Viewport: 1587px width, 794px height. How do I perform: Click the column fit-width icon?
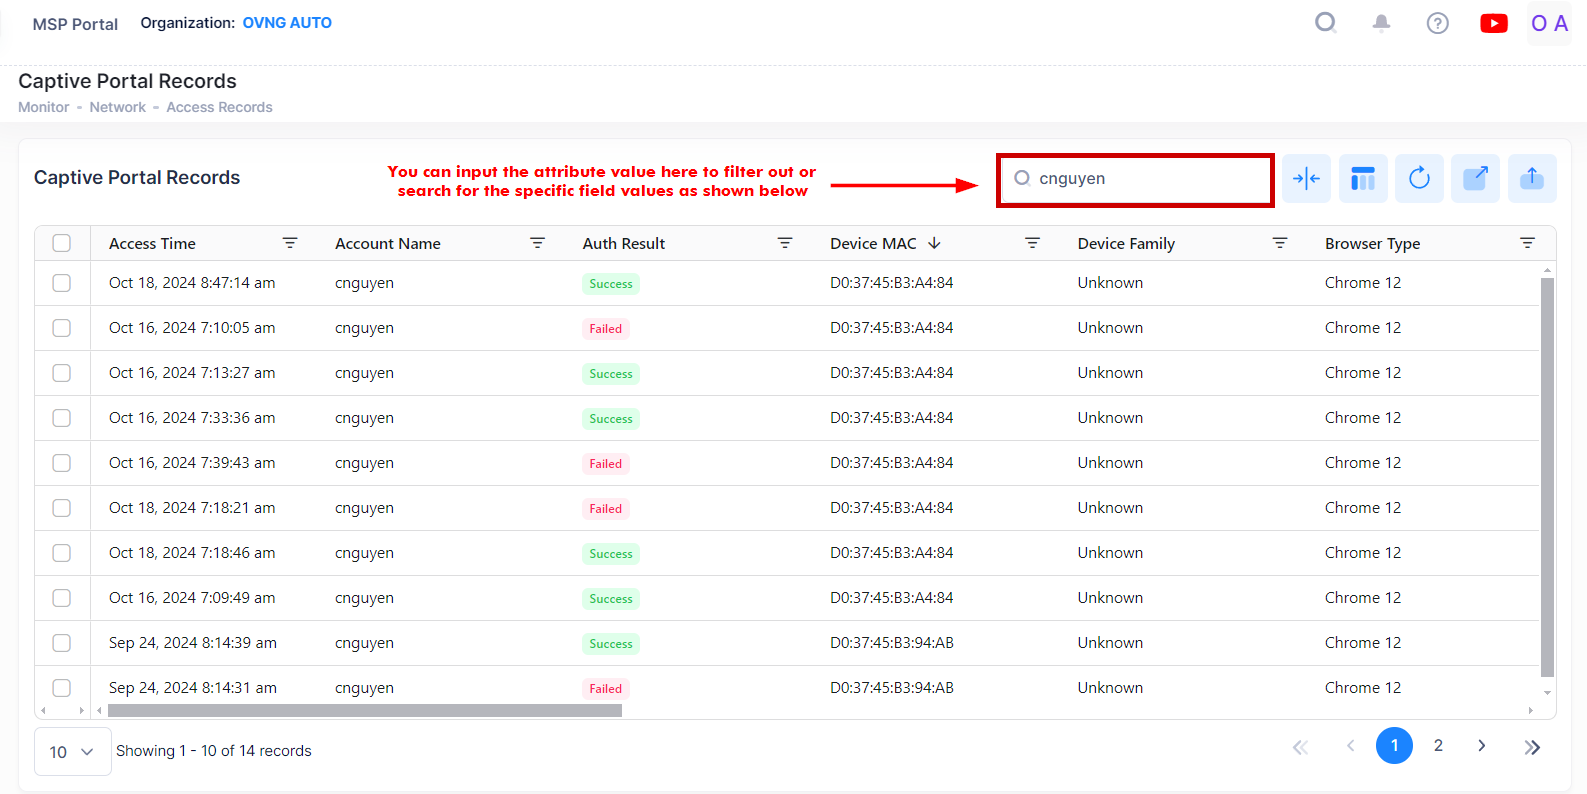(1306, 179)
